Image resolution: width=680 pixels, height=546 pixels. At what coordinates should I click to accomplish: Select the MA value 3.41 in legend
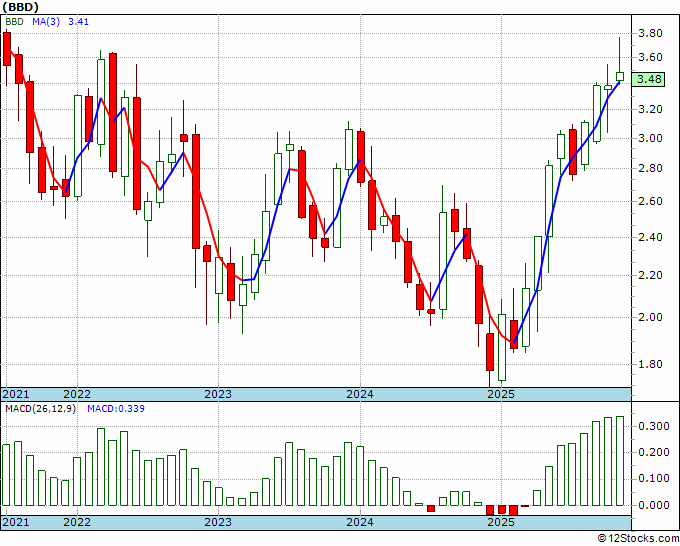78,22
